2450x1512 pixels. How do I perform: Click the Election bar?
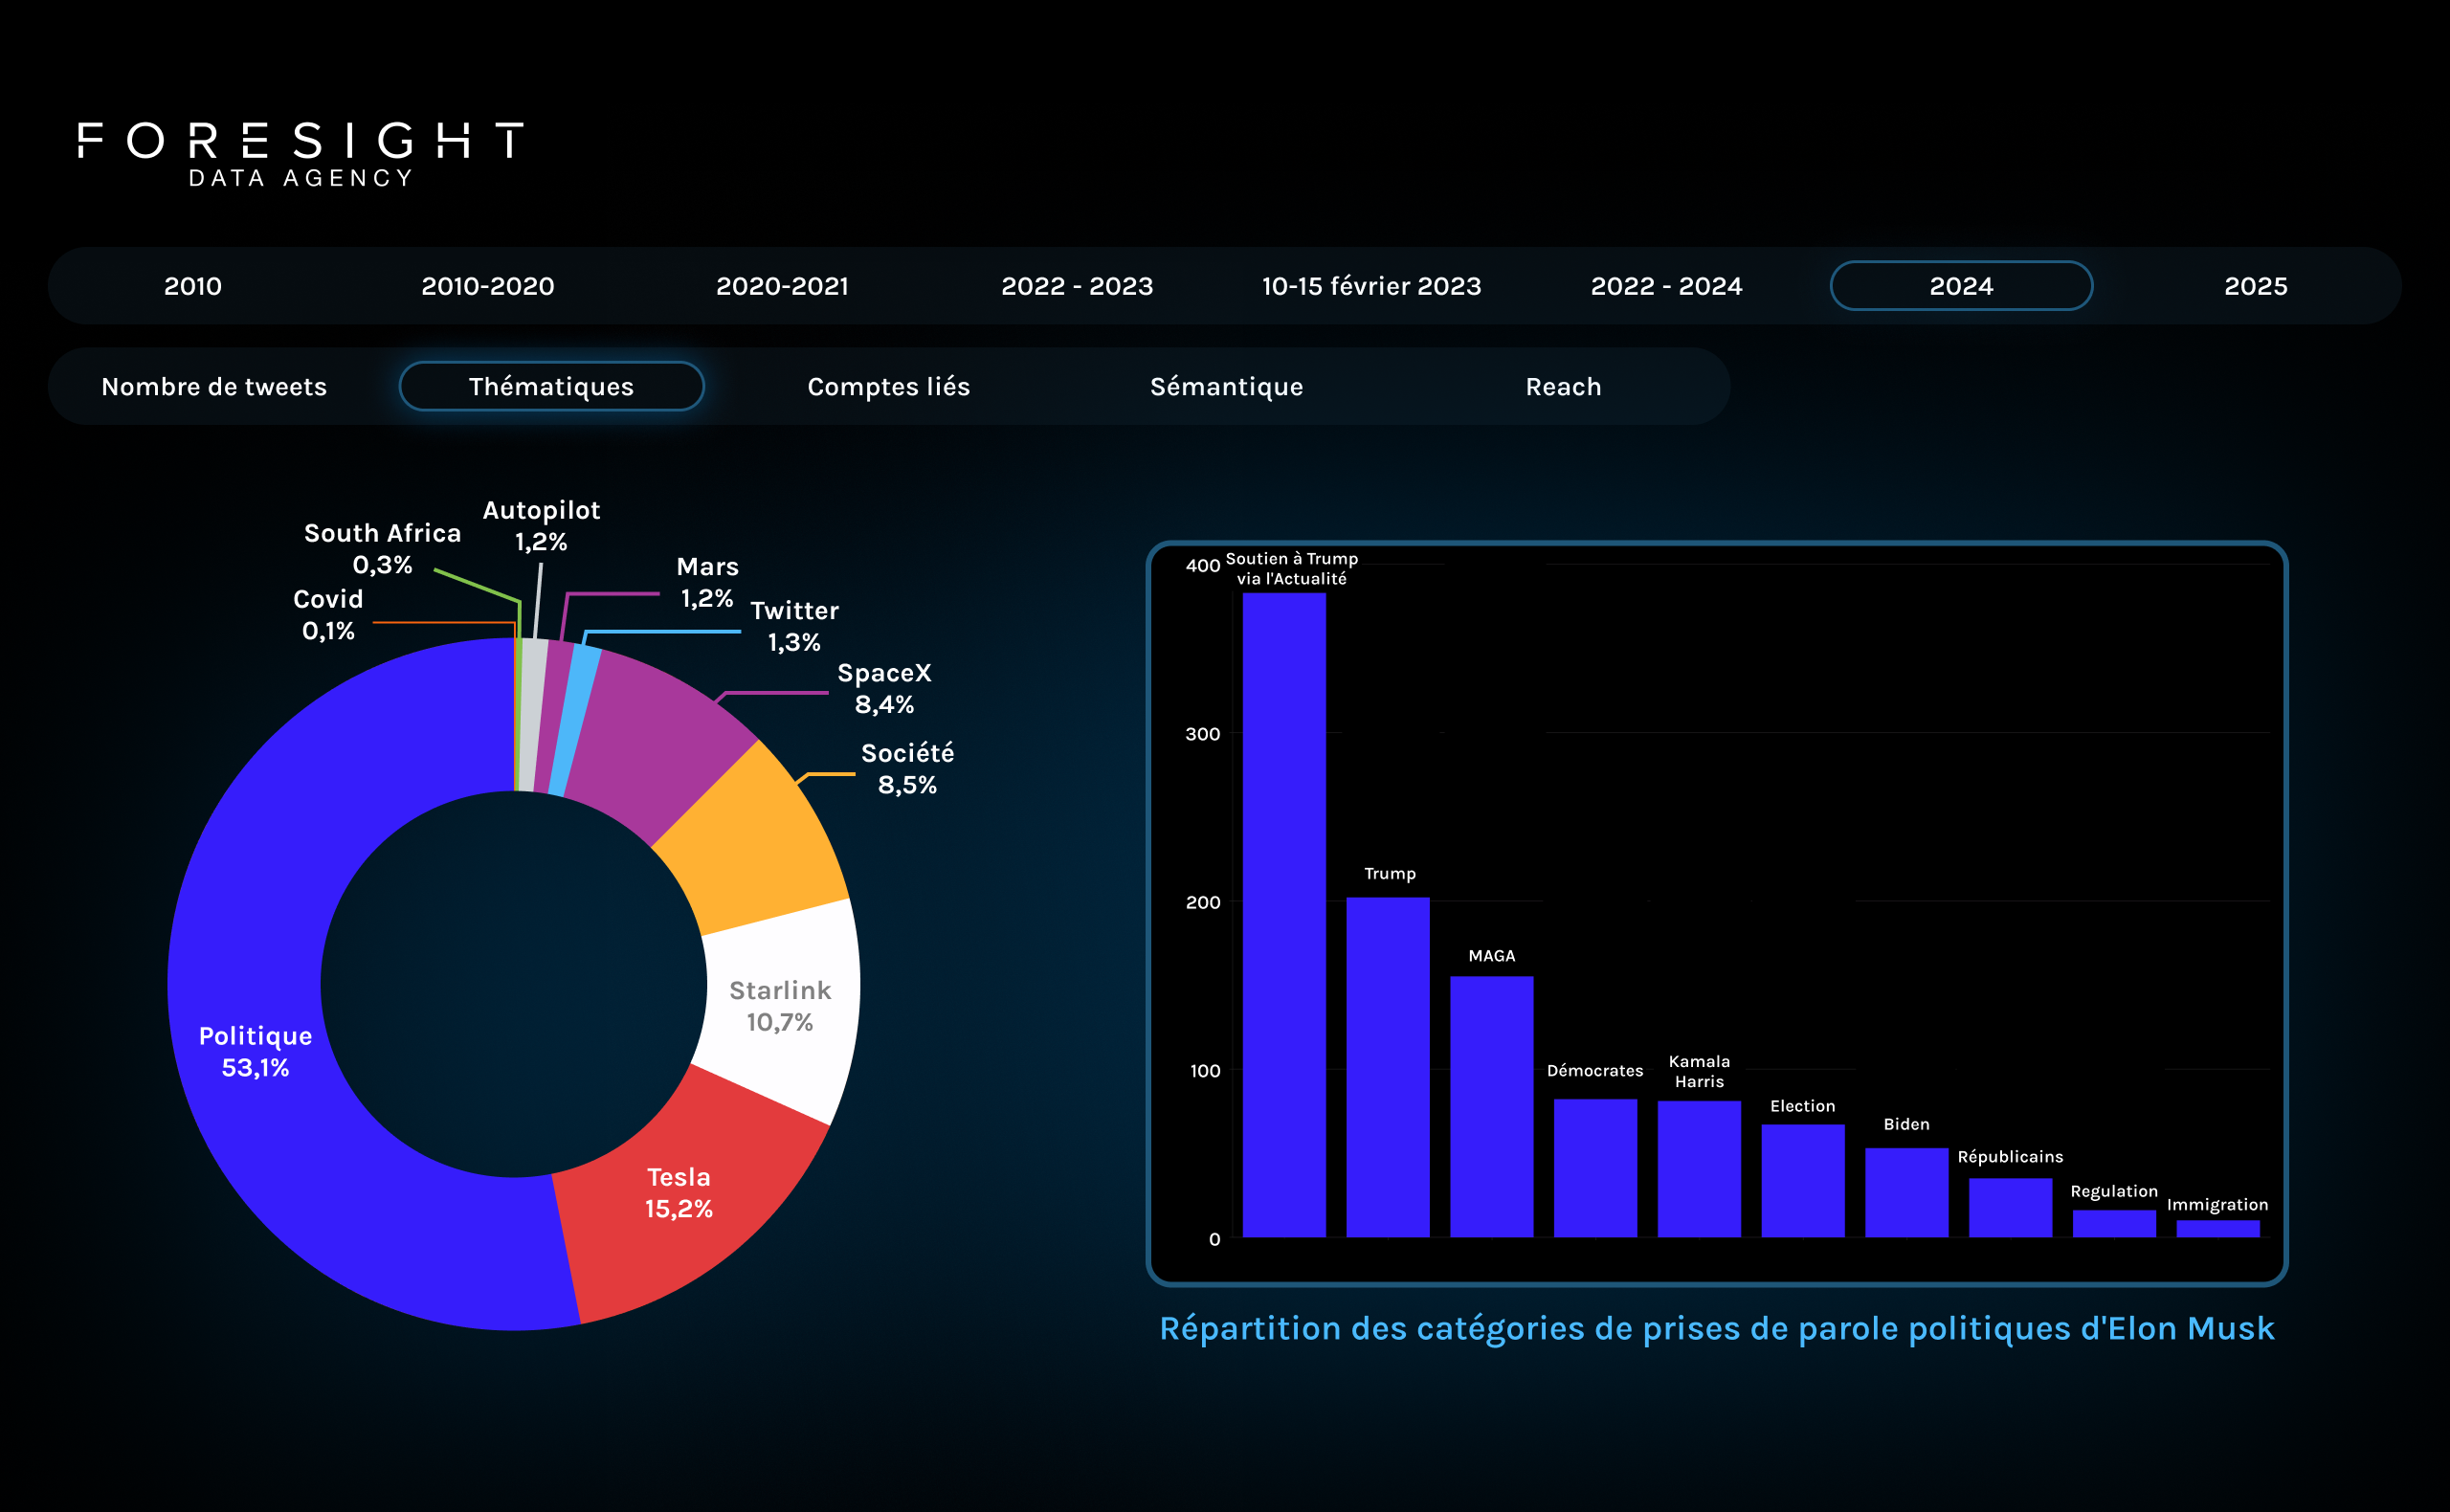tap(1803, 1181)
